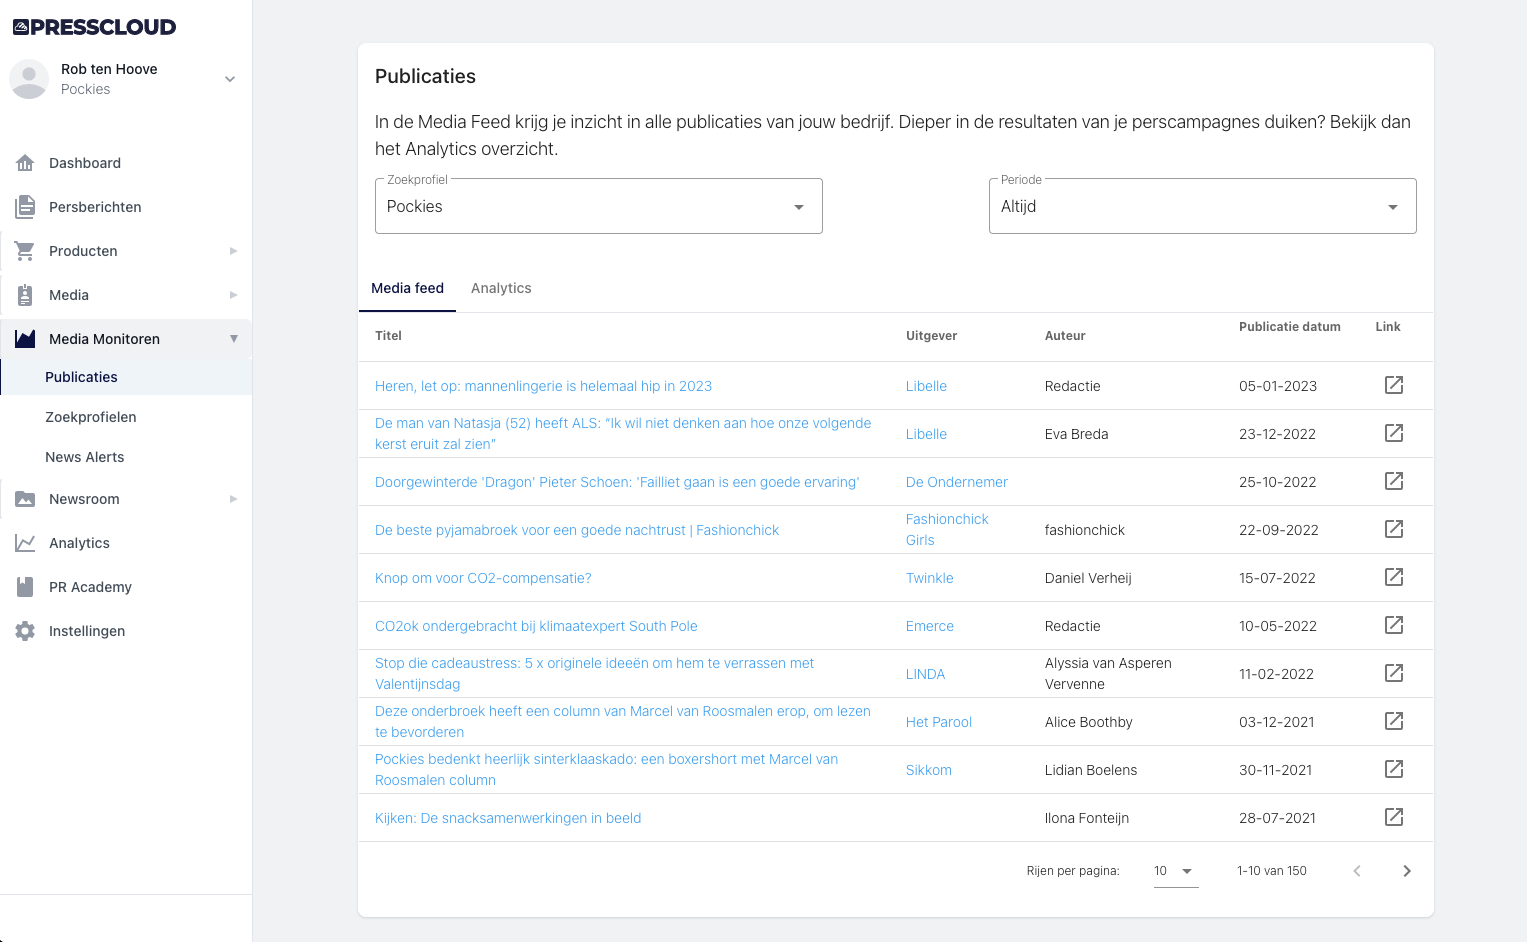Open Instellingen via the gear icon
This screenshot has height=942, width=1527.
pos(24,631)
